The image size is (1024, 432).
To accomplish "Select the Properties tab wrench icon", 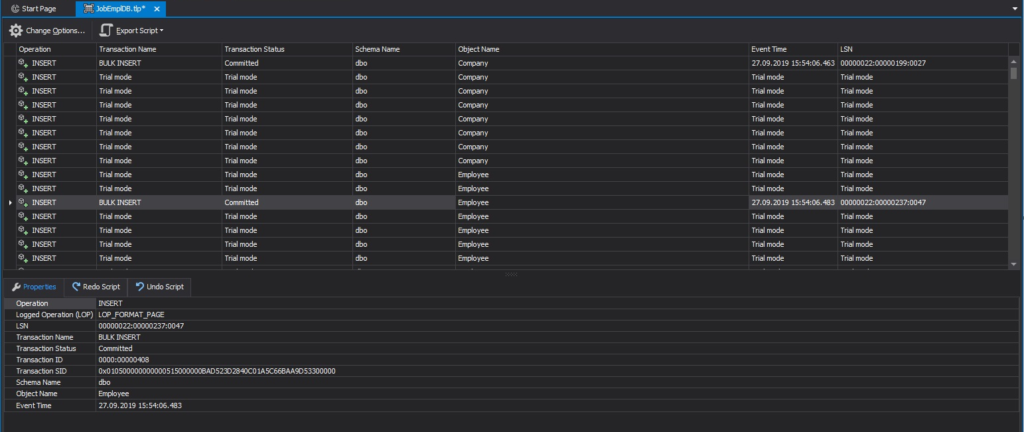I will [16, 286].
